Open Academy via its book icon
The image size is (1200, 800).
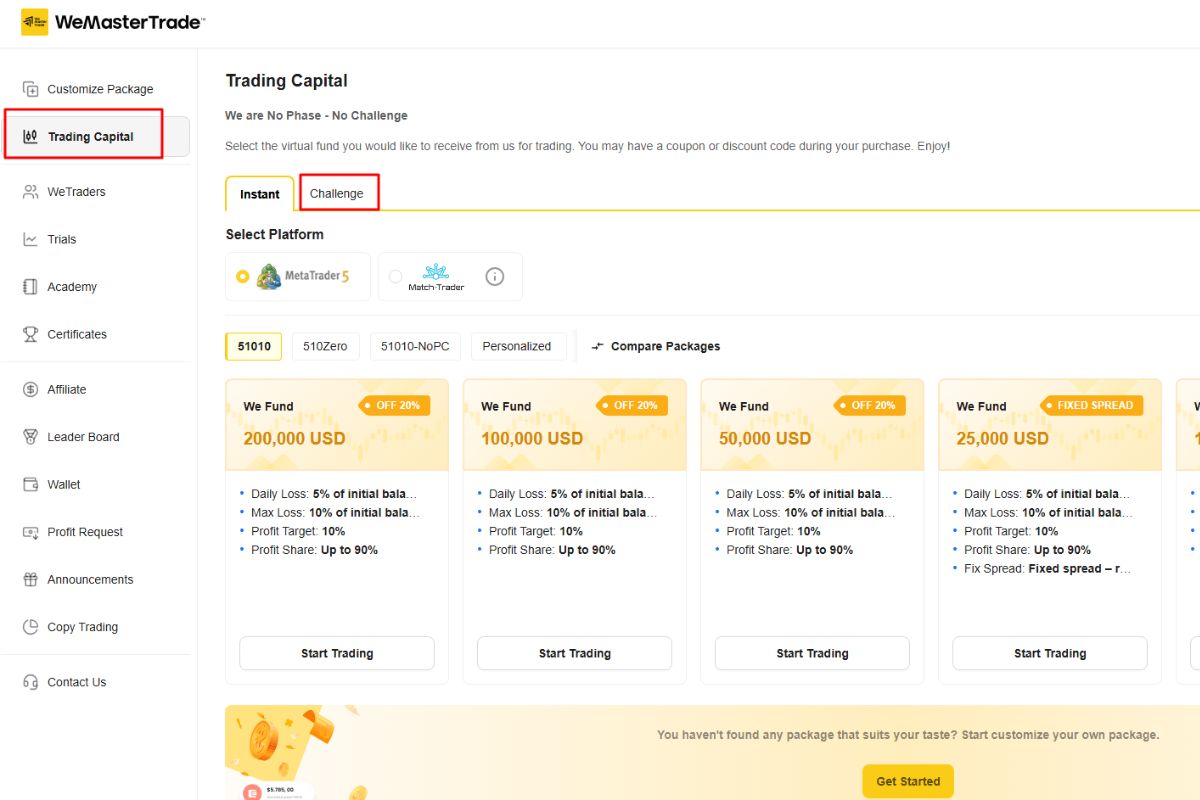click(x=30, y=287)
